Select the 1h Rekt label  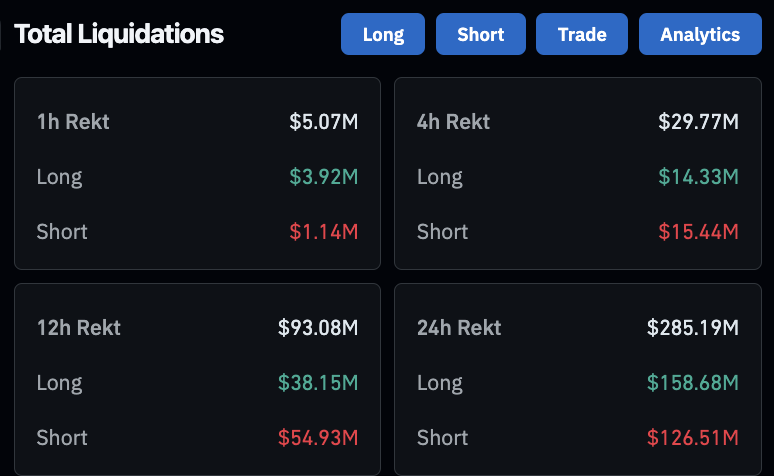click(x=73, y=122)
